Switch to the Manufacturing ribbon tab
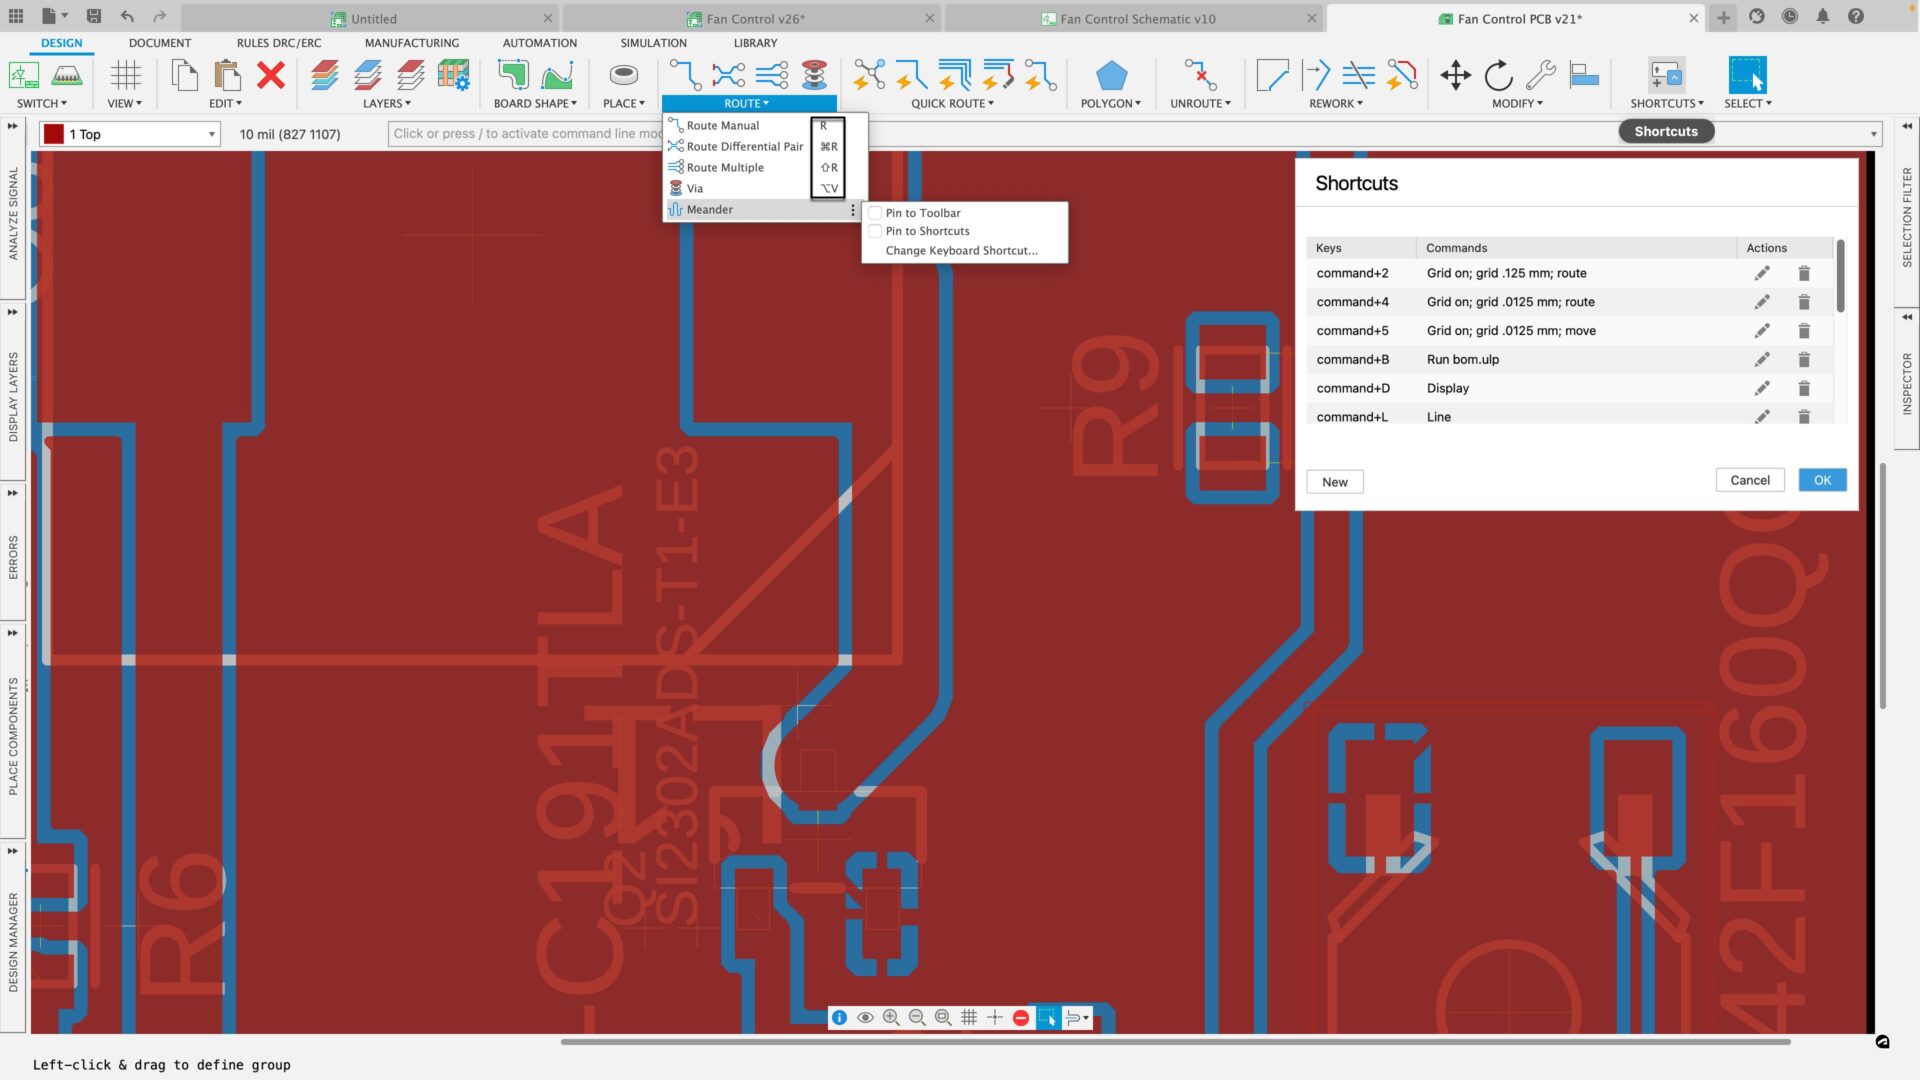 tap(411, 43)
